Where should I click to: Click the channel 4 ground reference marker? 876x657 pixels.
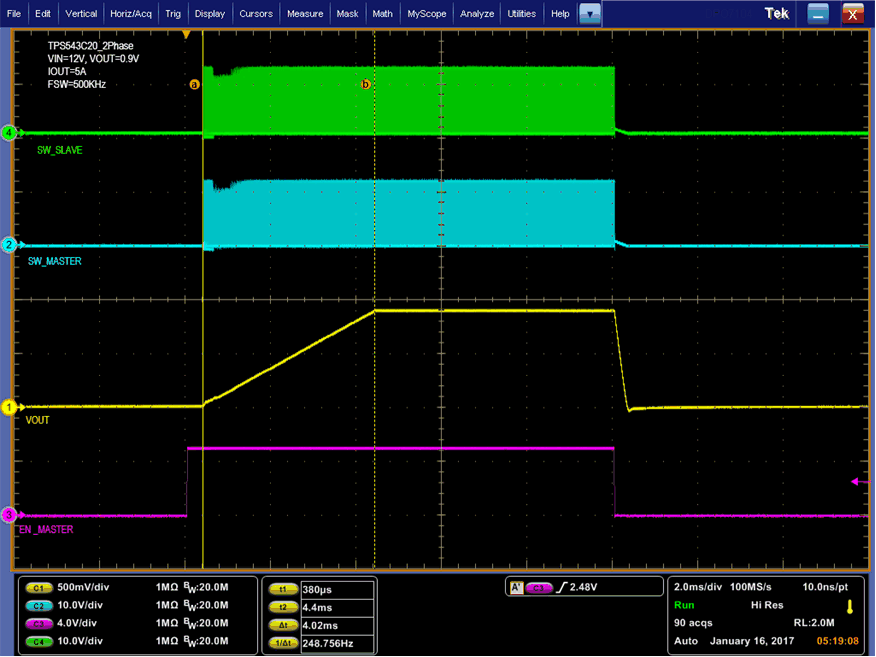point(9,133)
